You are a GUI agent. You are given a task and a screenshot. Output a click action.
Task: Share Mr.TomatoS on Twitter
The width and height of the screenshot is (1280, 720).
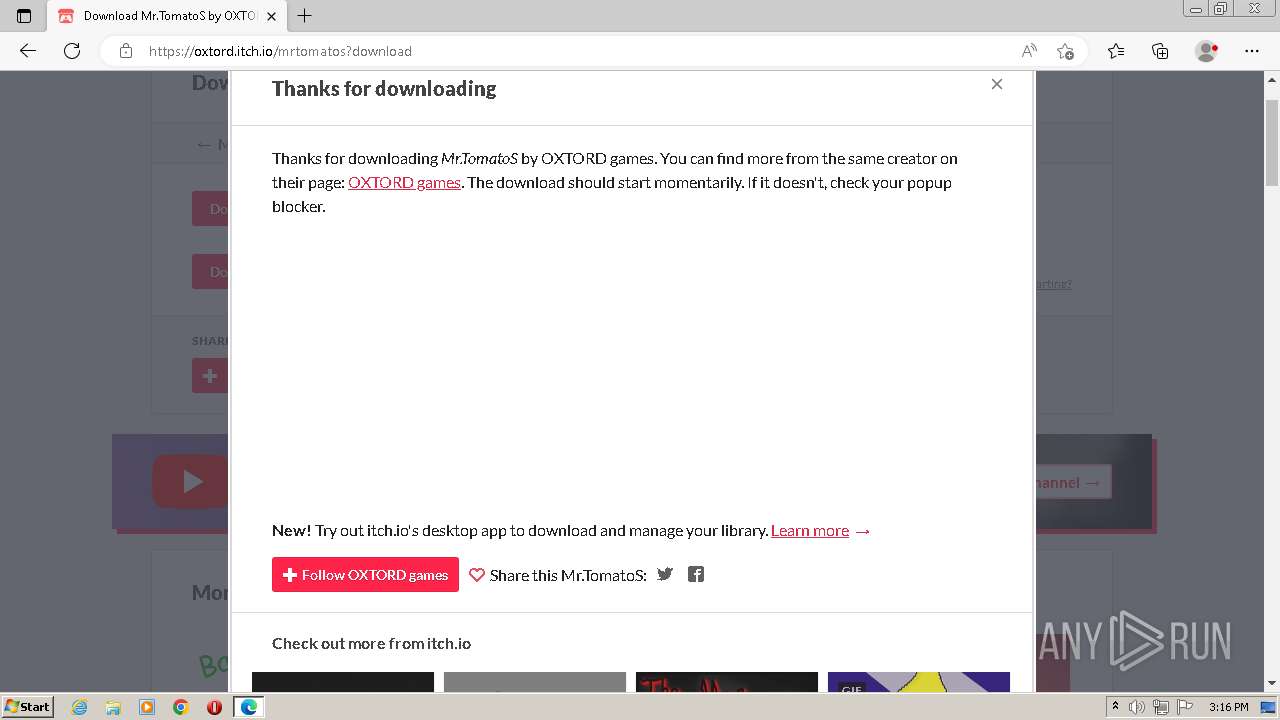click(x=665, y=574)
